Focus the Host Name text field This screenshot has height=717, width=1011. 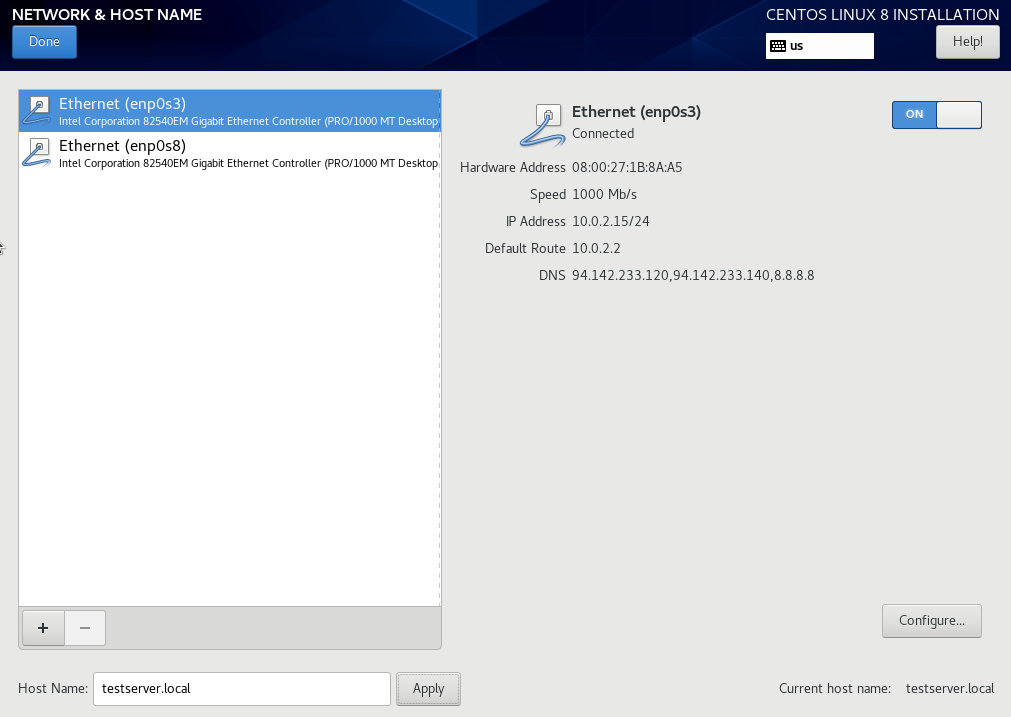point(242,689)
